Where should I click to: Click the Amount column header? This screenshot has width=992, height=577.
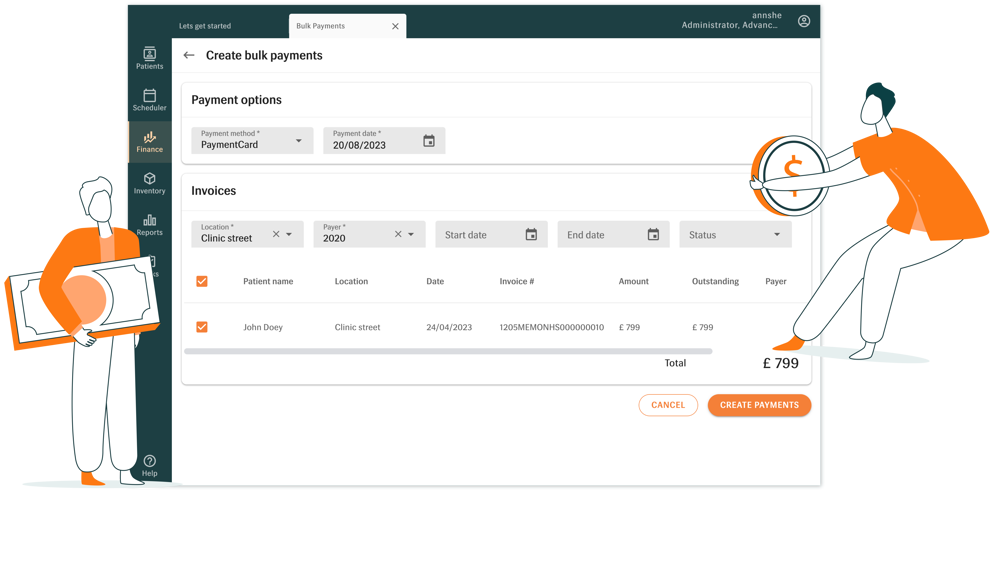pyautogui.click(x=634, y=281)
